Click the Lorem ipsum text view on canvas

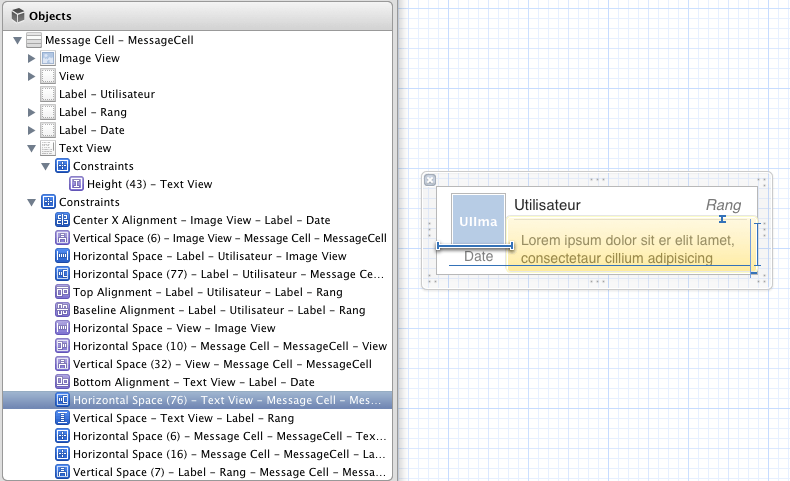(628, 249)
